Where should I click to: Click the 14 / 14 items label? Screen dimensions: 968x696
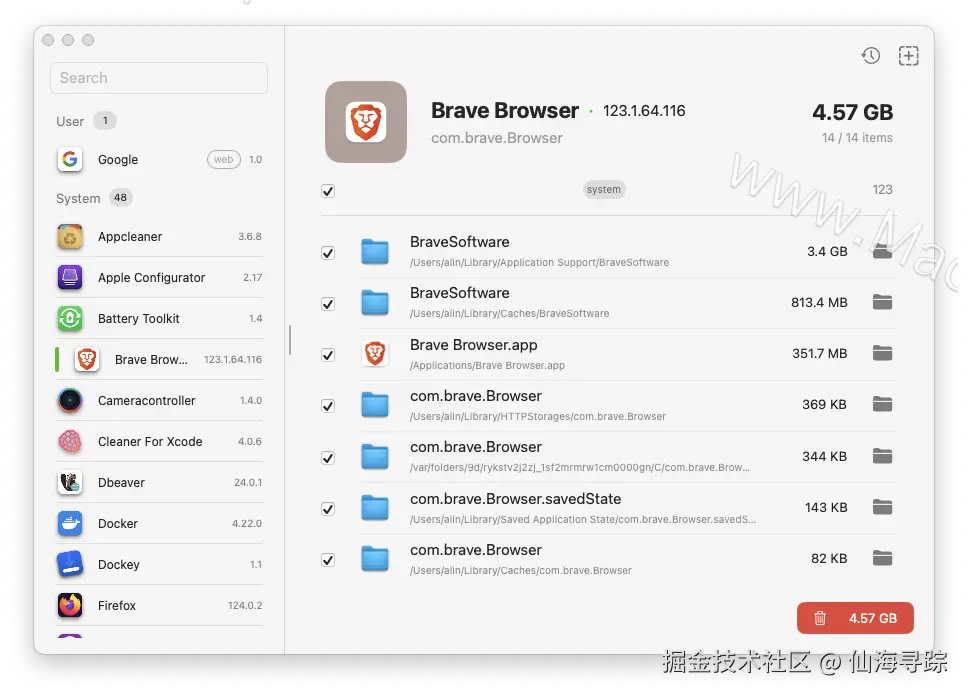pos(857,138)
